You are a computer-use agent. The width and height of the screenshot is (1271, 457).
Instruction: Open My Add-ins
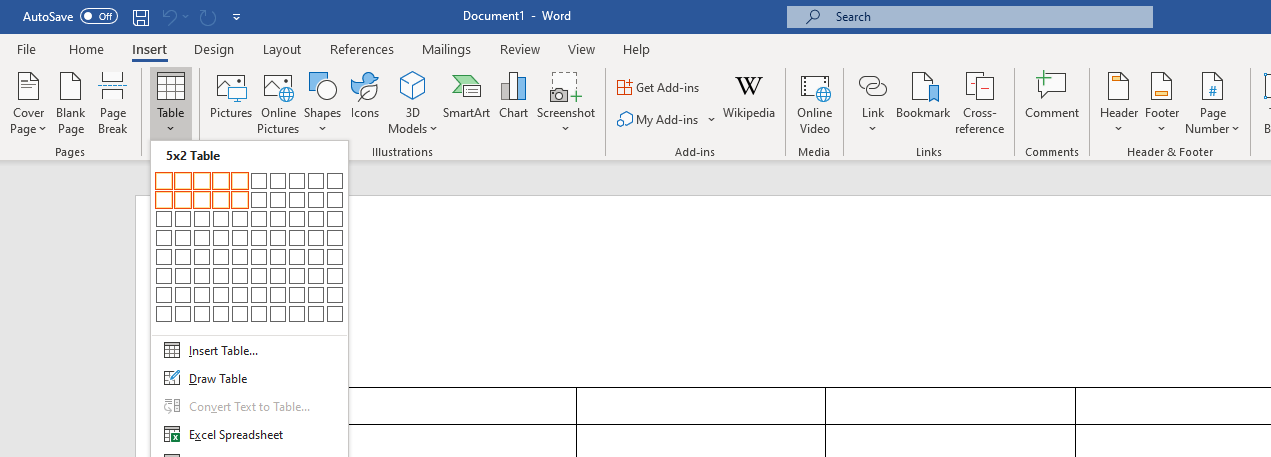(659, 120)
